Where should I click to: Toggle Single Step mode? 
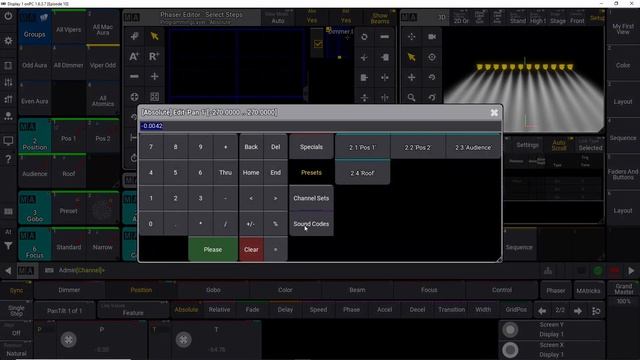click(x=16, y=310)
